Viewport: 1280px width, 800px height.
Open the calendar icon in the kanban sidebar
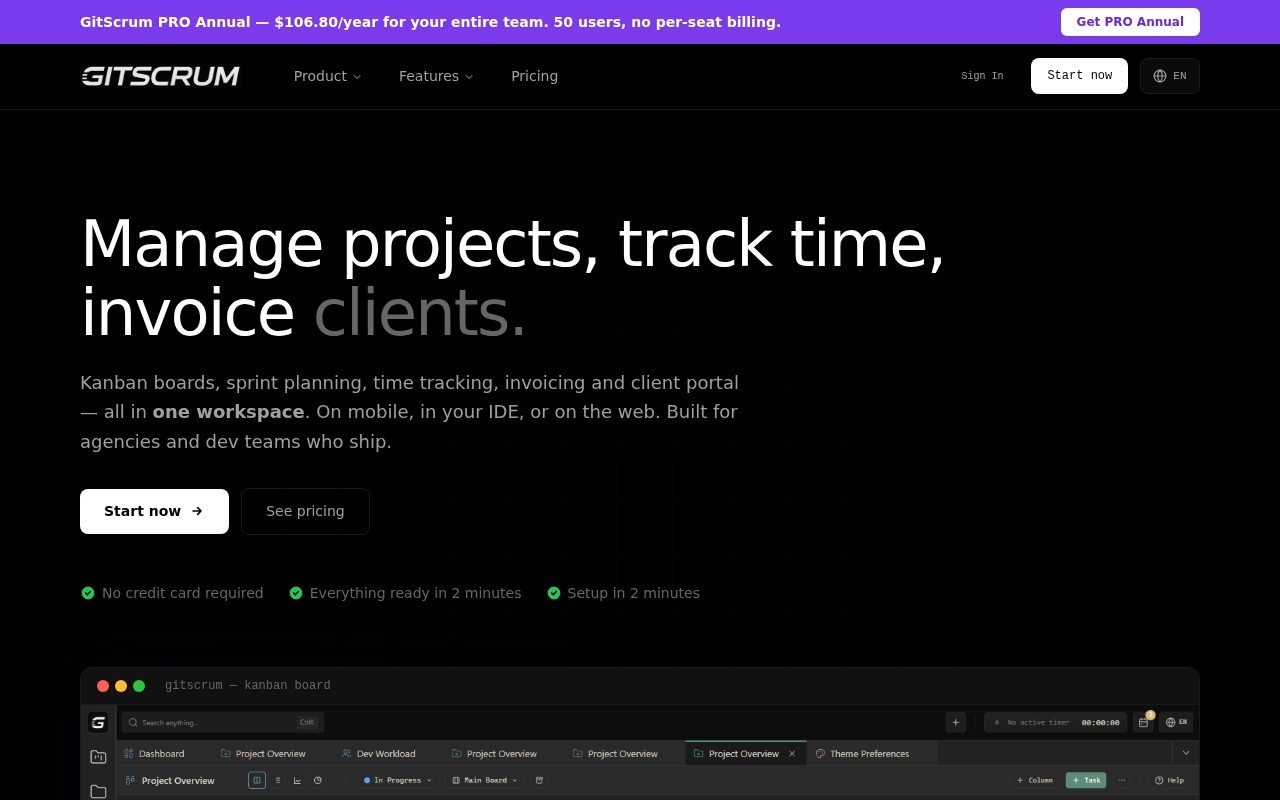(98, 757)
